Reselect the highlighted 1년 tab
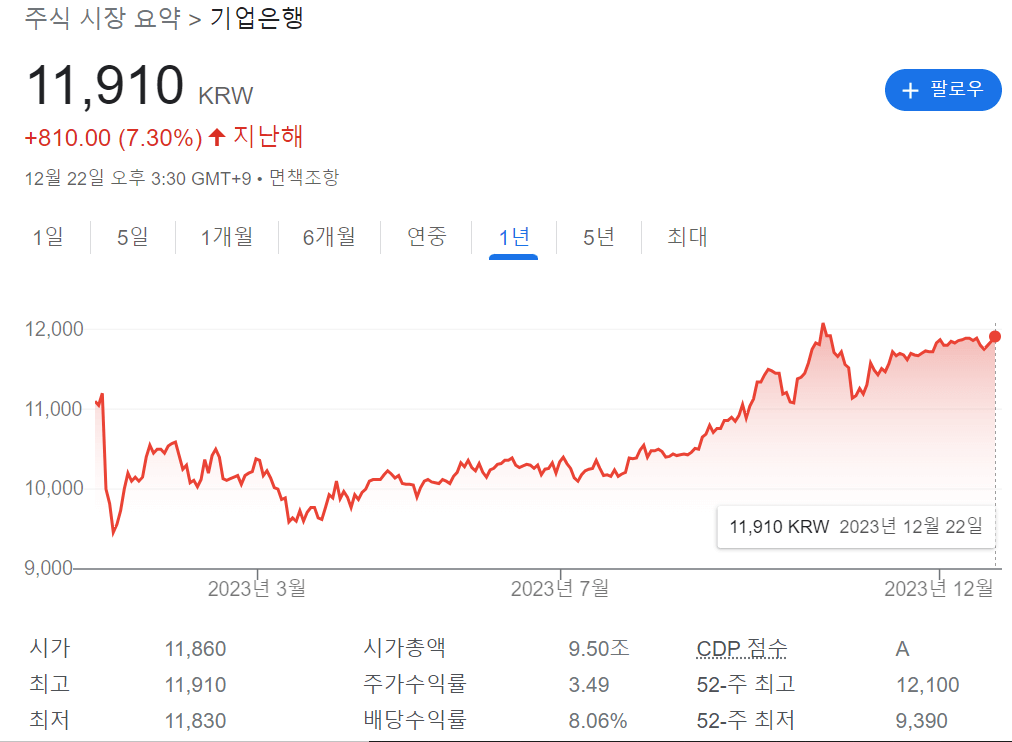This screenshot has width=1012, height=742. (512, 237)
